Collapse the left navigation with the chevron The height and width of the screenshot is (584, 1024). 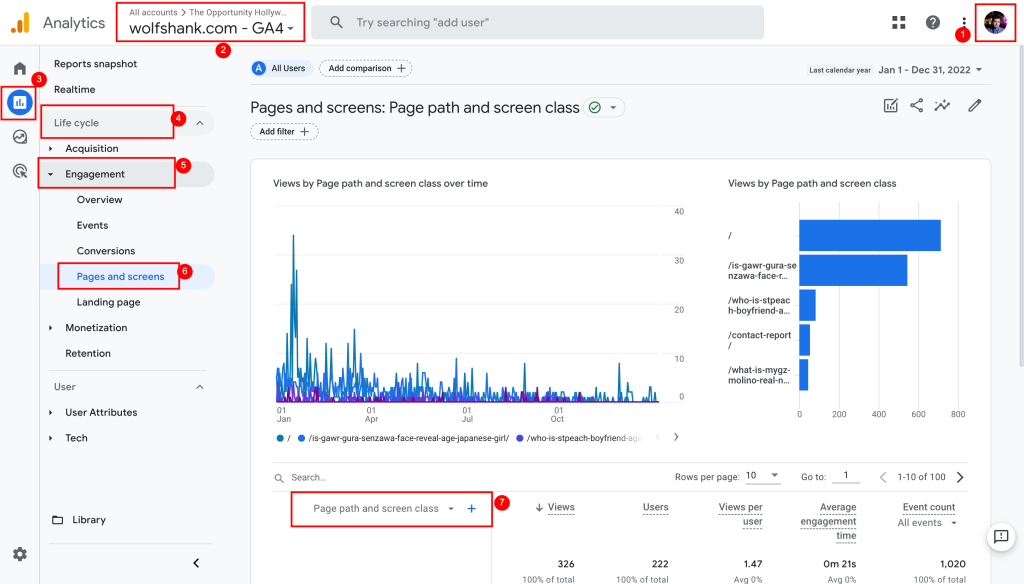(x=196, y=562)
